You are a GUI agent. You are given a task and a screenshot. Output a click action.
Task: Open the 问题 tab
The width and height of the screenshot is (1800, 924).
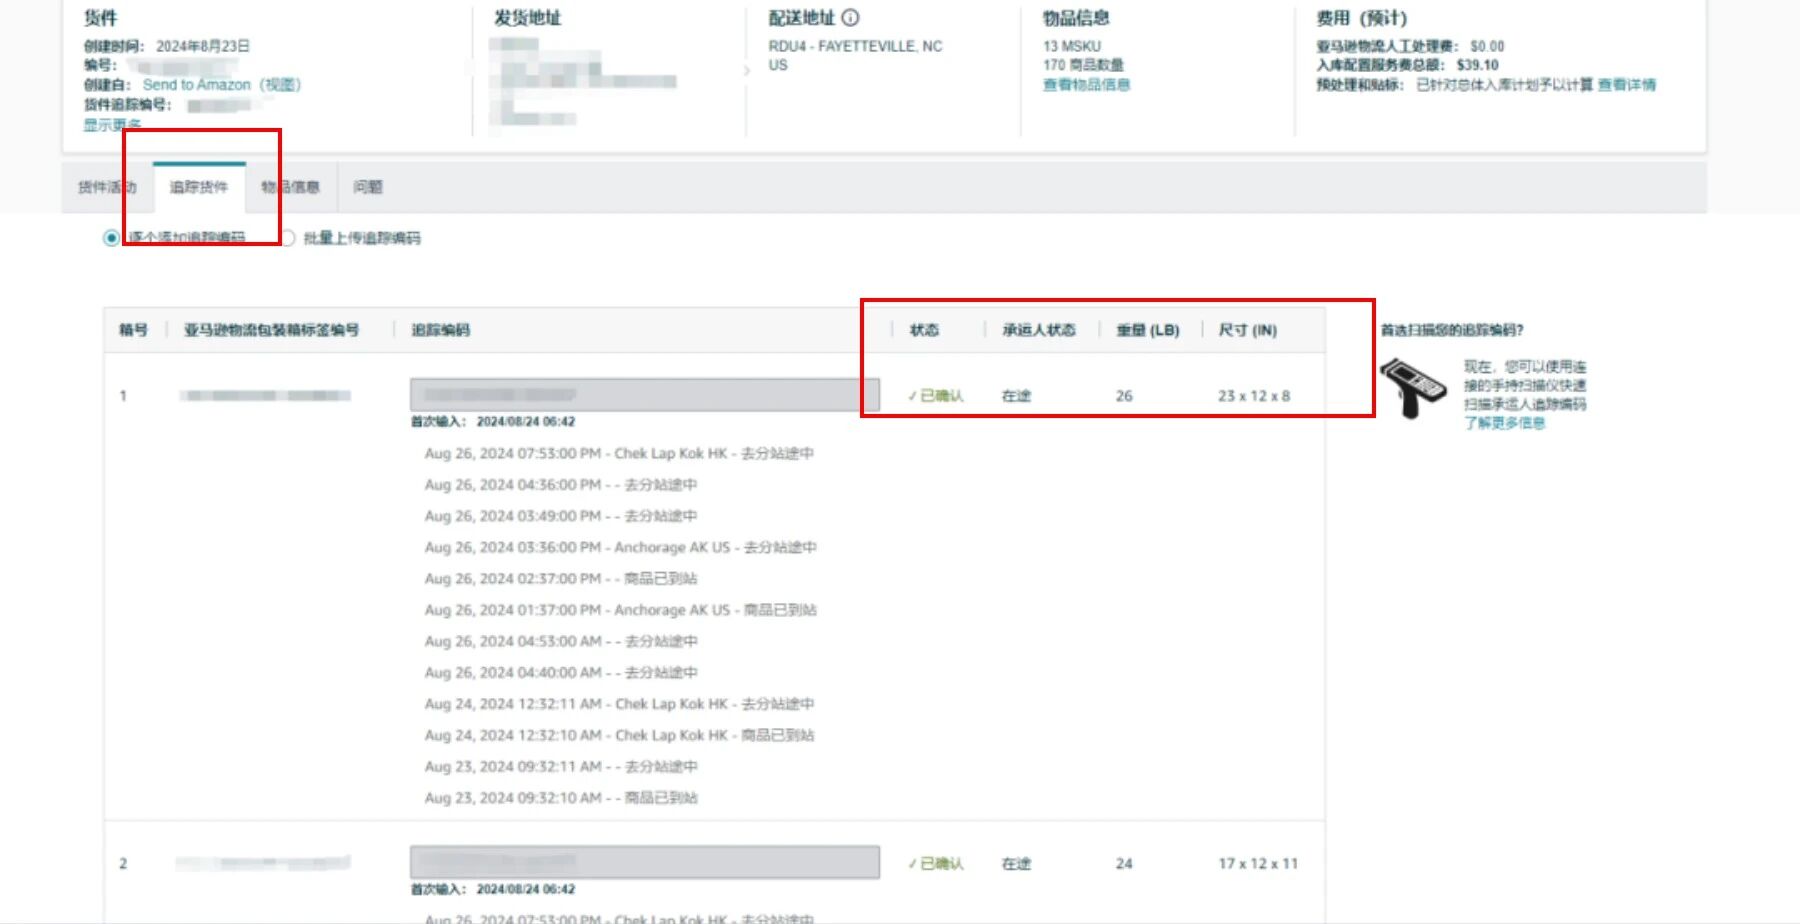[368, 187]
